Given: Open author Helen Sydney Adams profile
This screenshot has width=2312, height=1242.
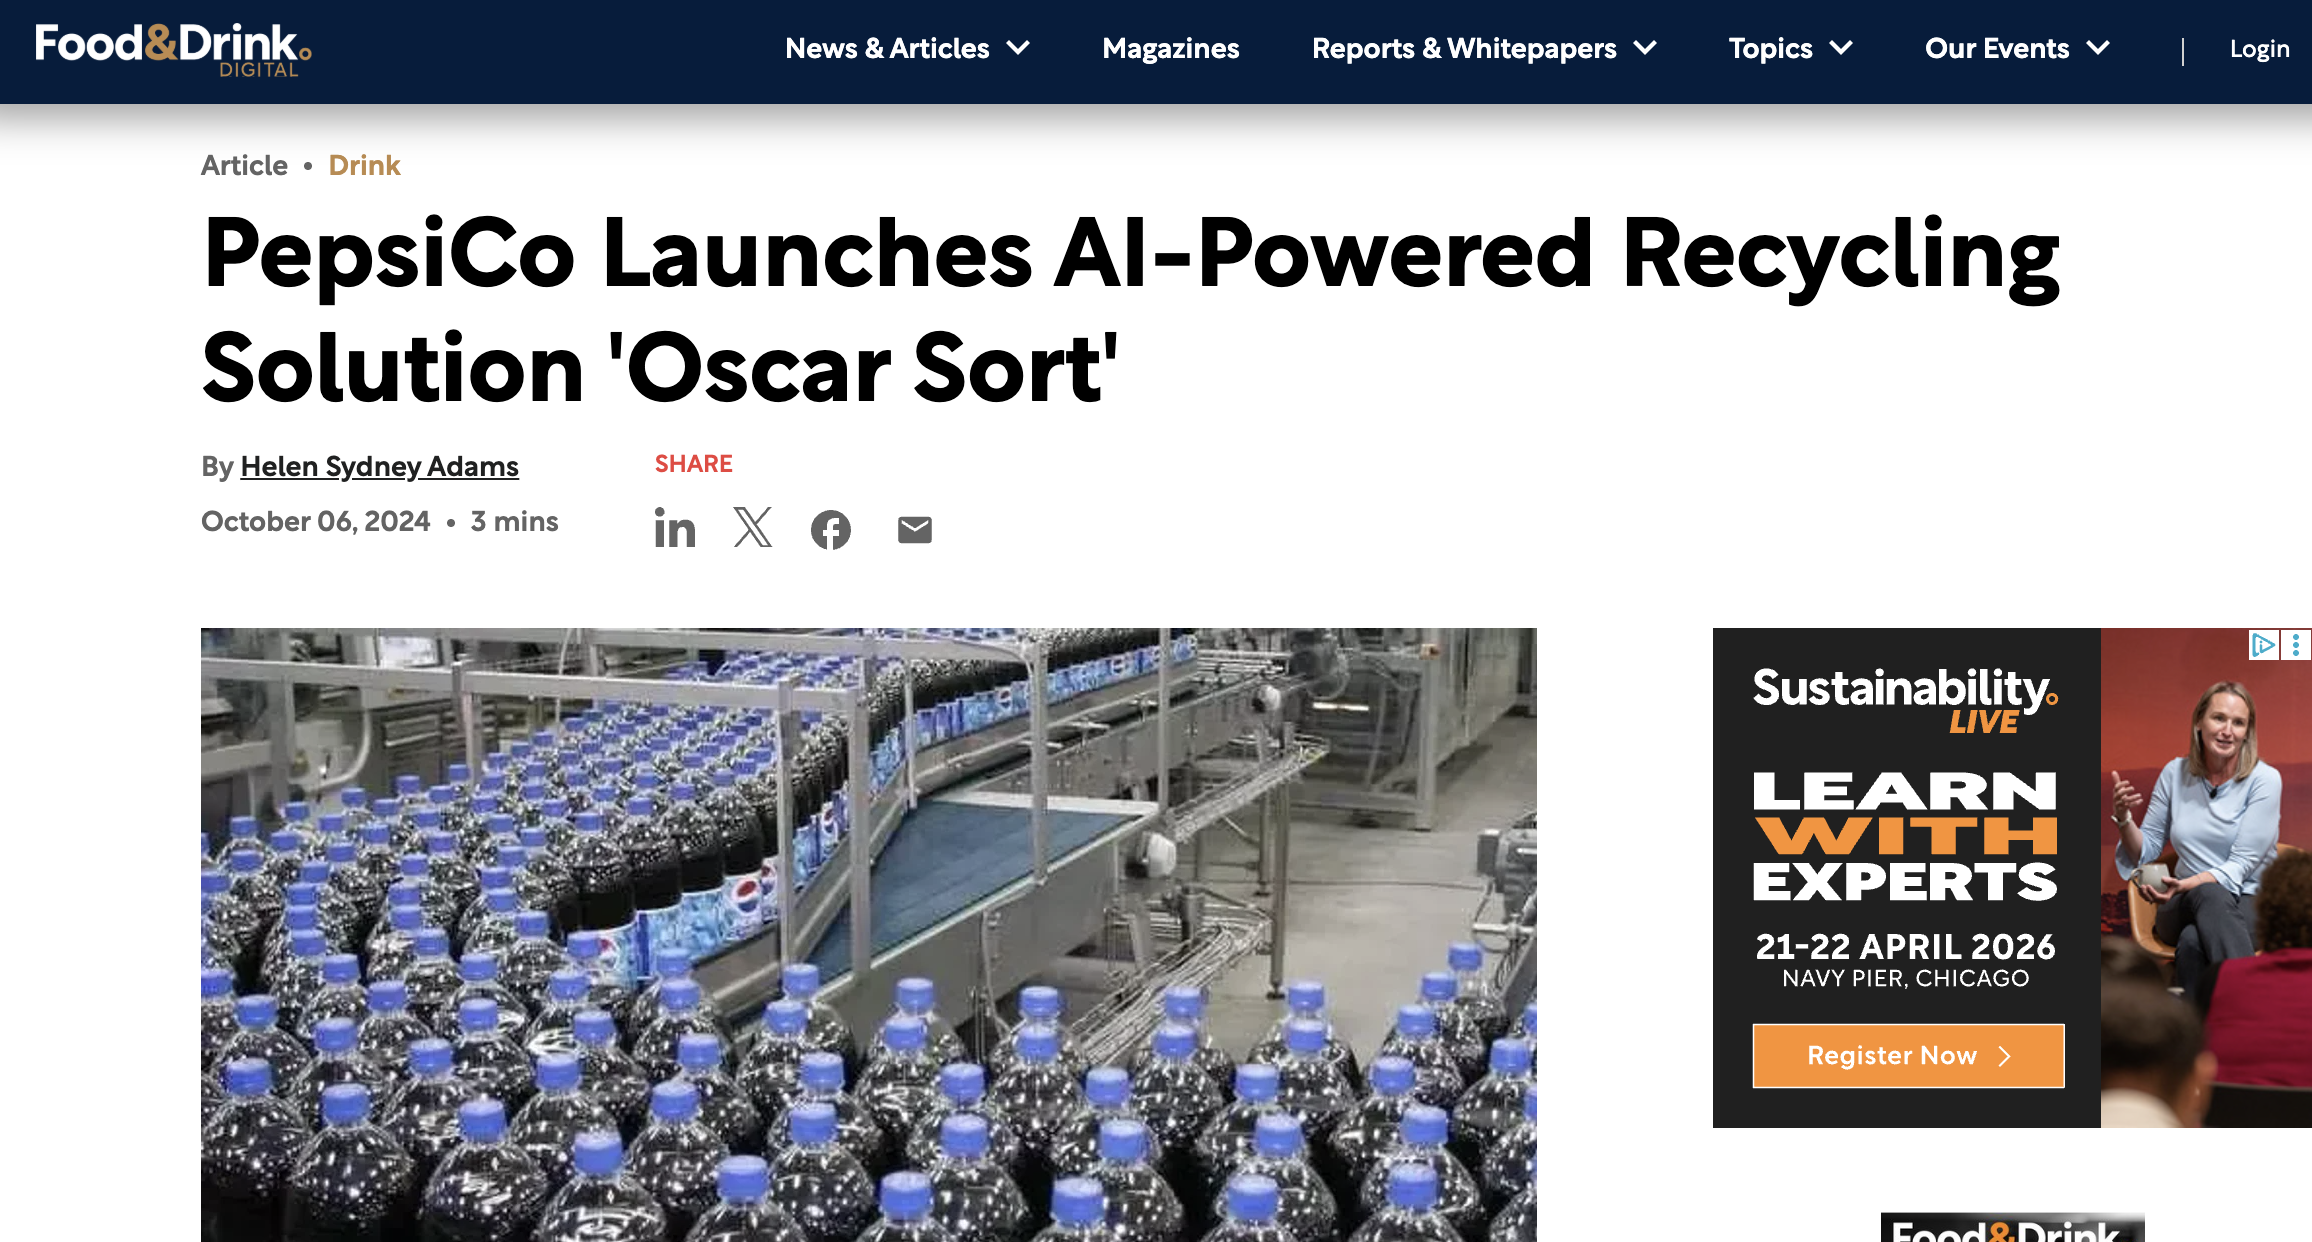Looking at the screenshot, I should pos(379,467).
